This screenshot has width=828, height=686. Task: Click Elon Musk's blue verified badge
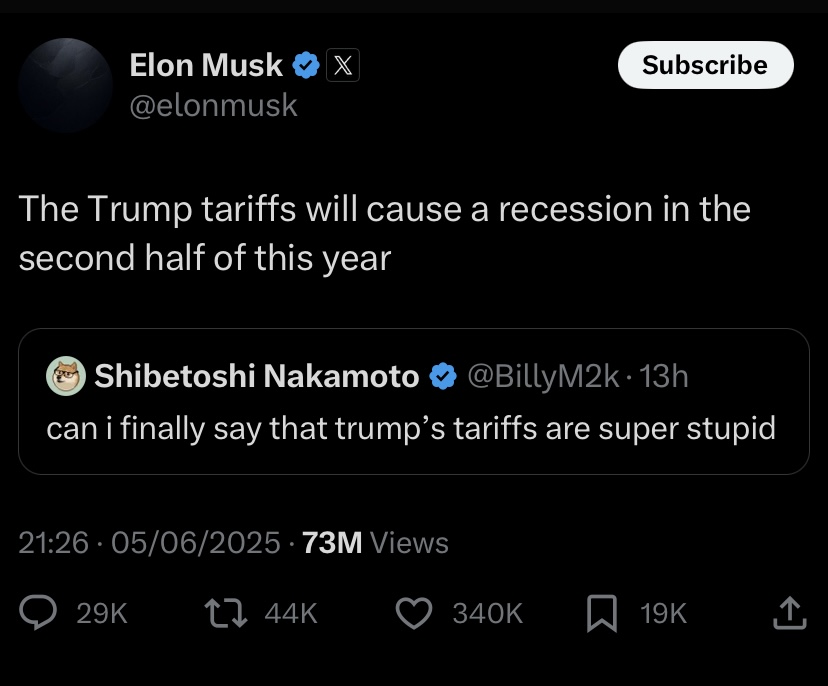tap(305, 66)
